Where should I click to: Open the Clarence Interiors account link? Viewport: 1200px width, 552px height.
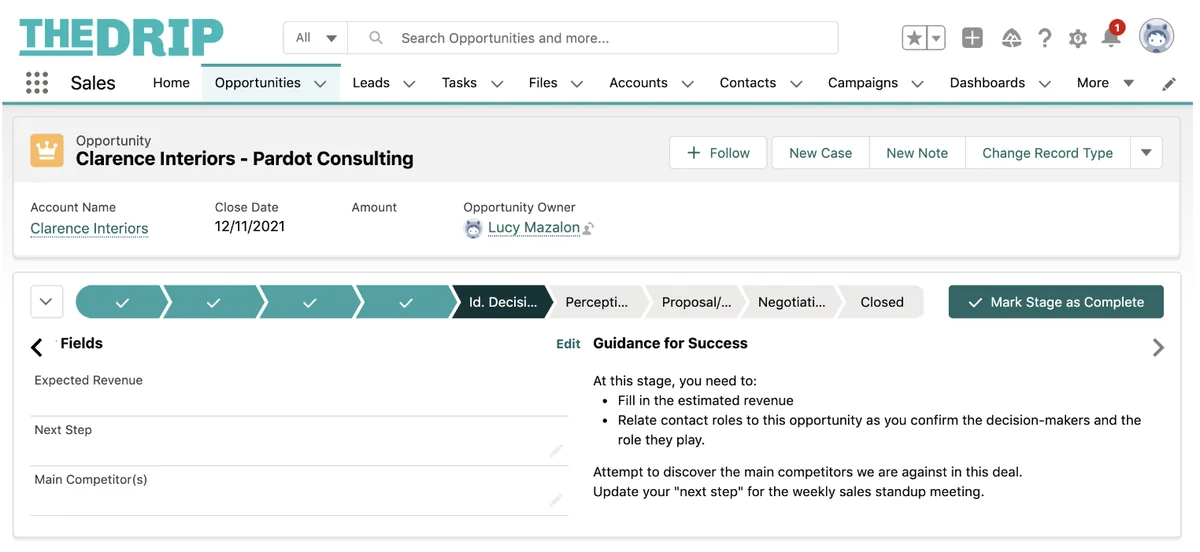click(89, 228)
